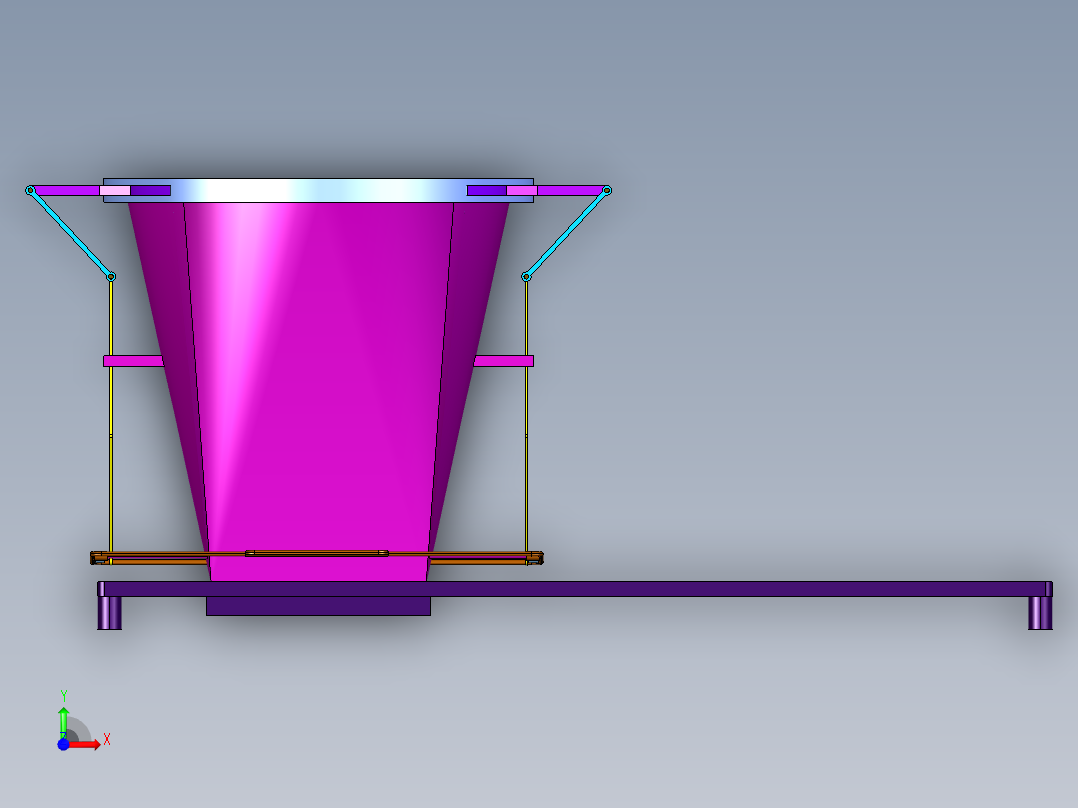Select the white top flange of the hopper

(x=318, y=190)
